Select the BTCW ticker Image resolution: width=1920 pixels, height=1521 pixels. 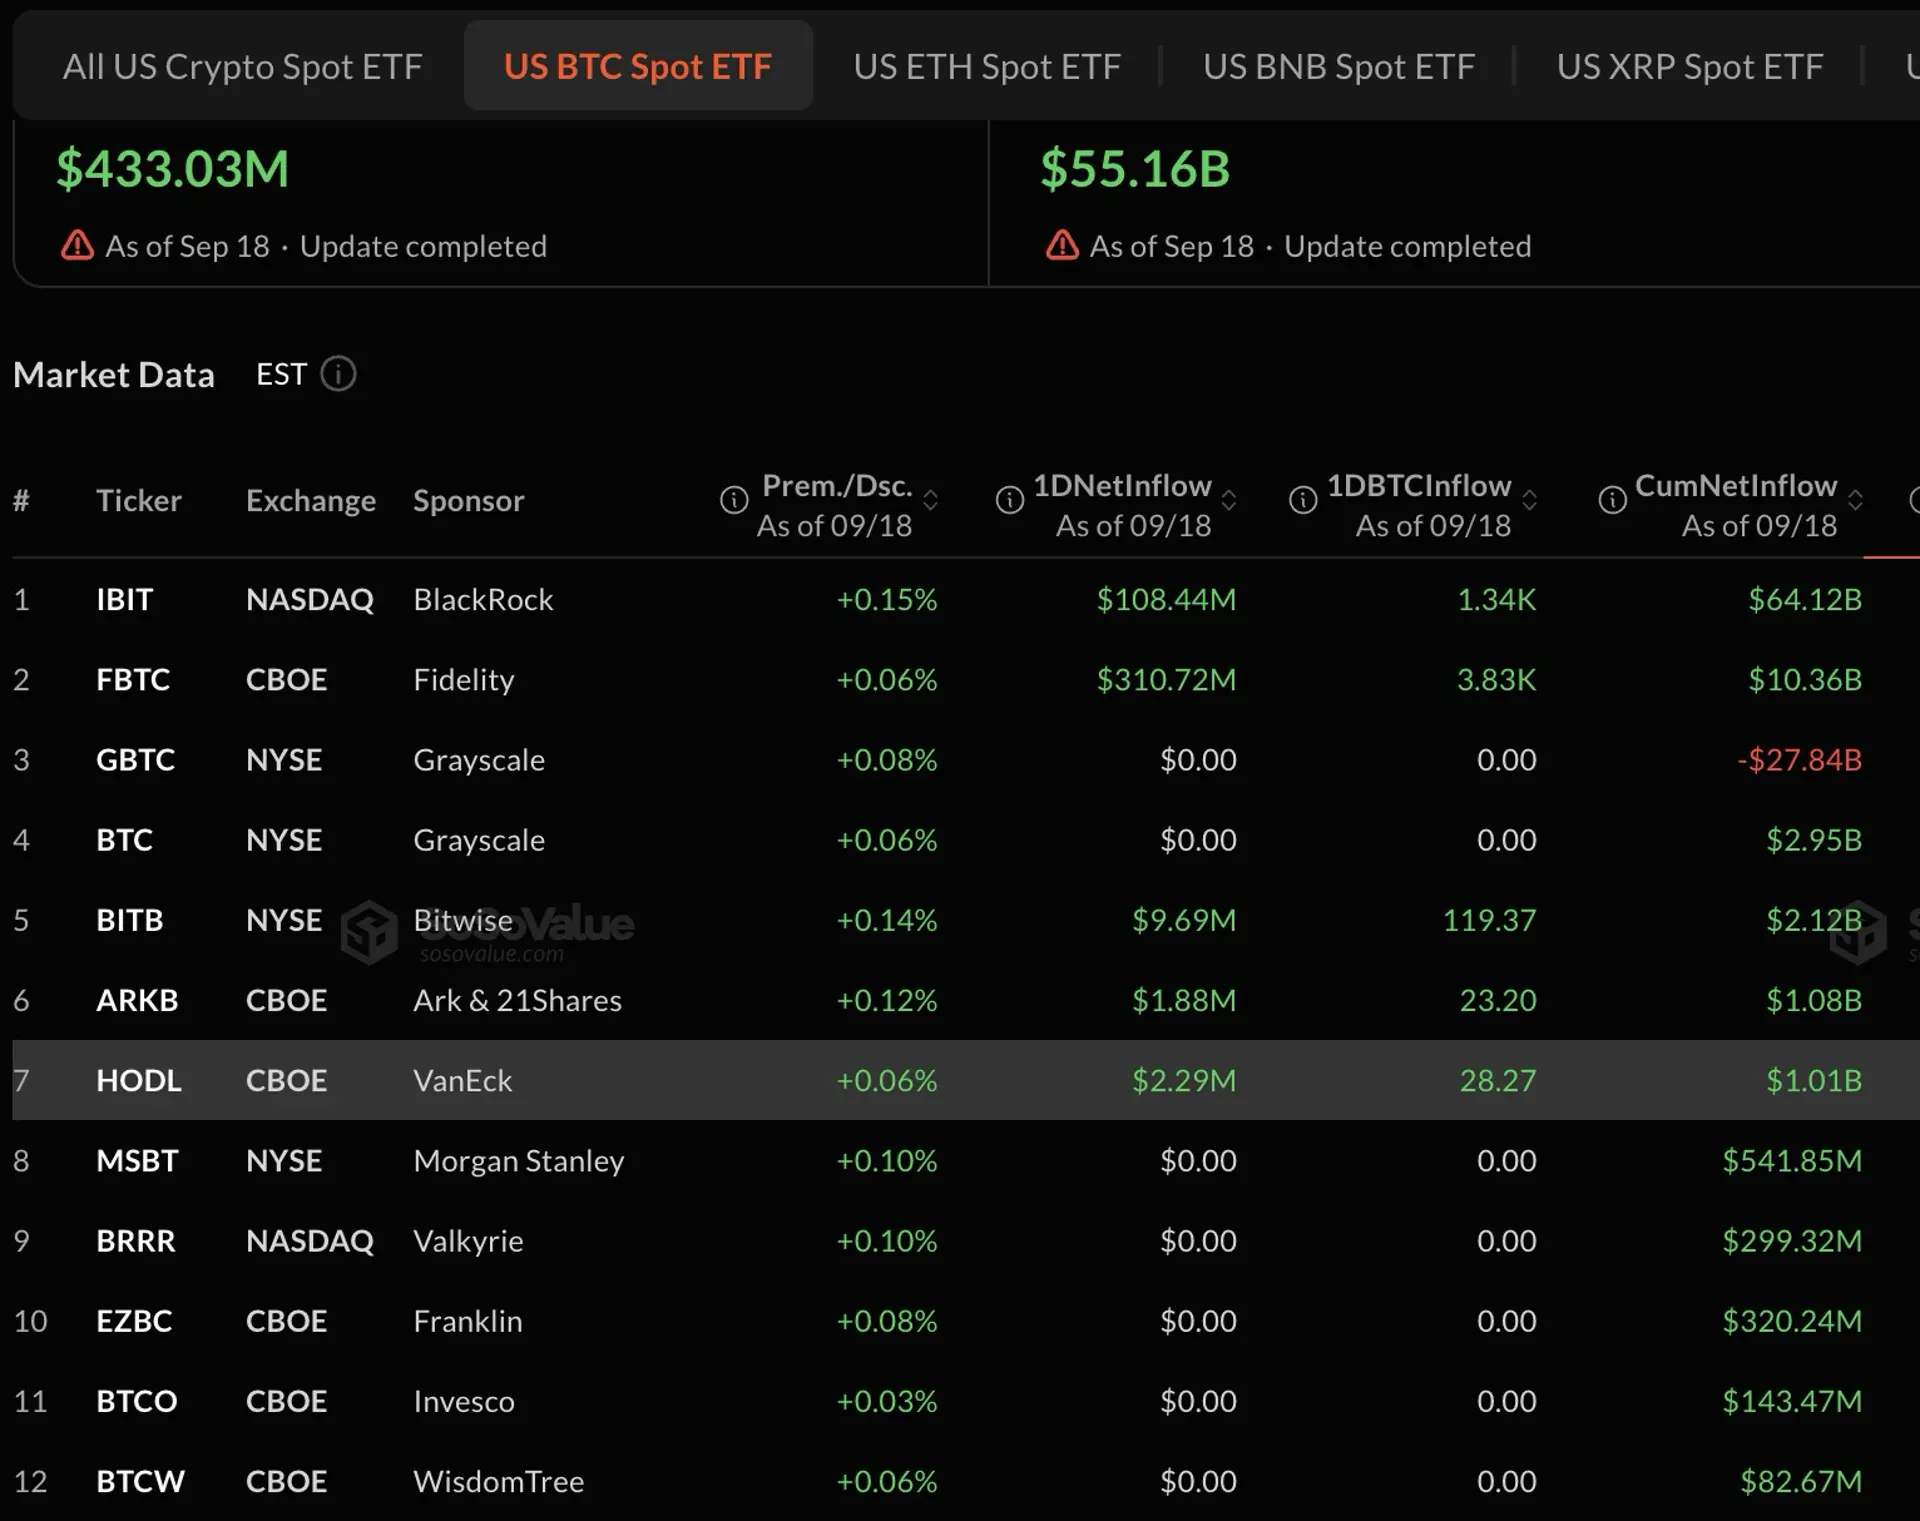pos(141,1480)
